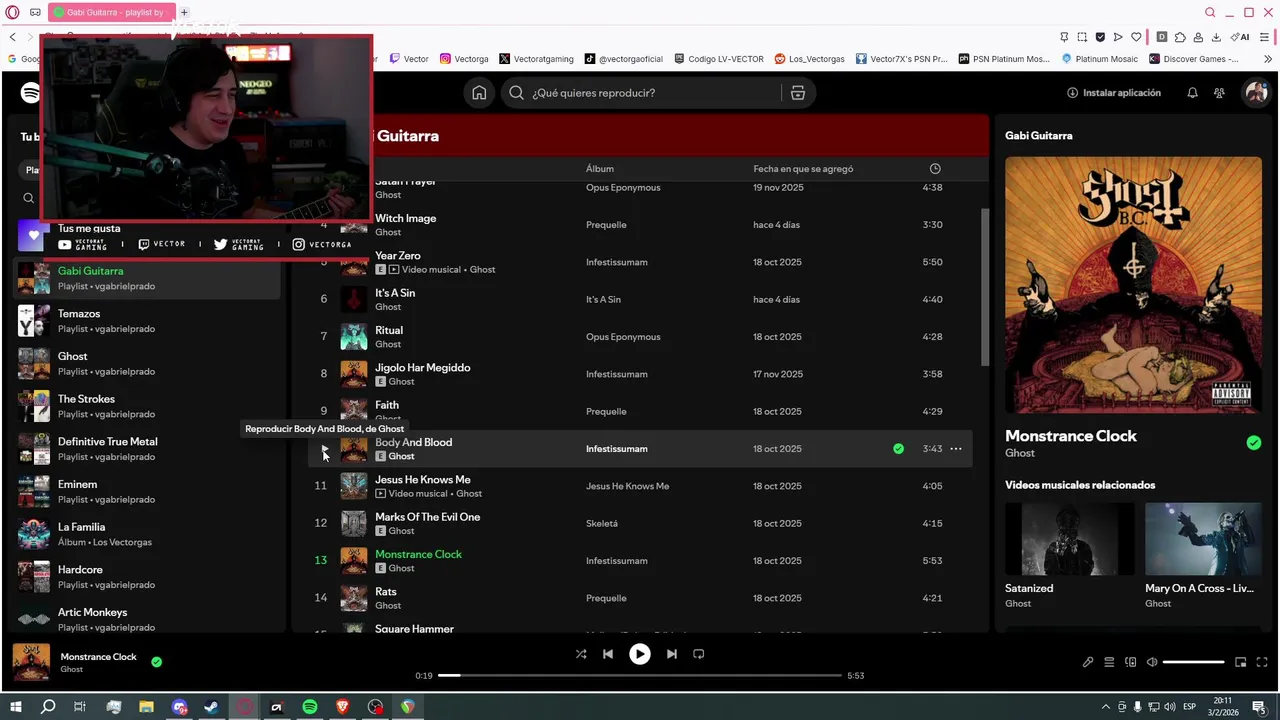1280x720 pixels.
Task: Open the Friend Activity icon
Action: (x=1219, y=93)
